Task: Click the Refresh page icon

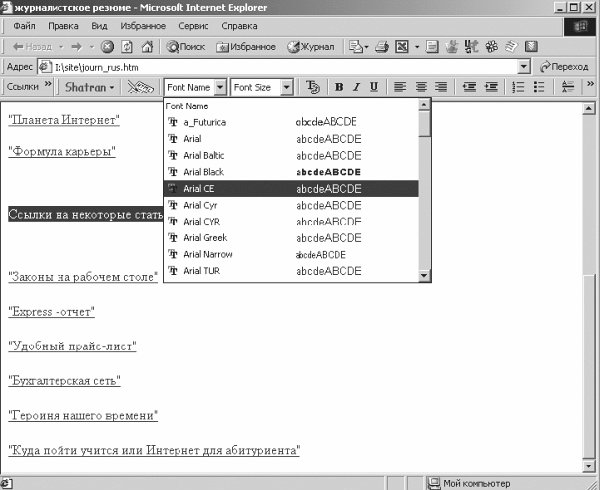Action: 127,47
